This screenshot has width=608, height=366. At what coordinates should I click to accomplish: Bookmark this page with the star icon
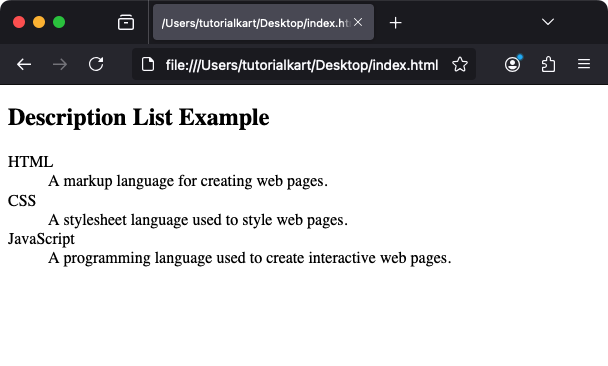[460, 64]
